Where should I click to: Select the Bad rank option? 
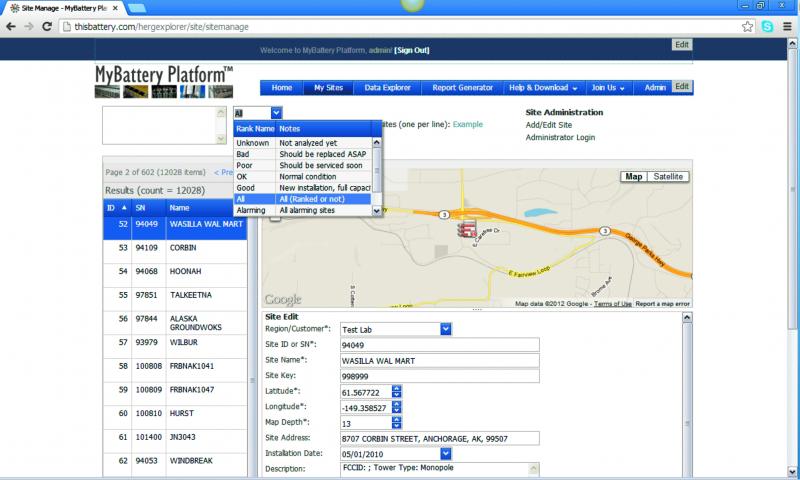click(x=303, y=154)
